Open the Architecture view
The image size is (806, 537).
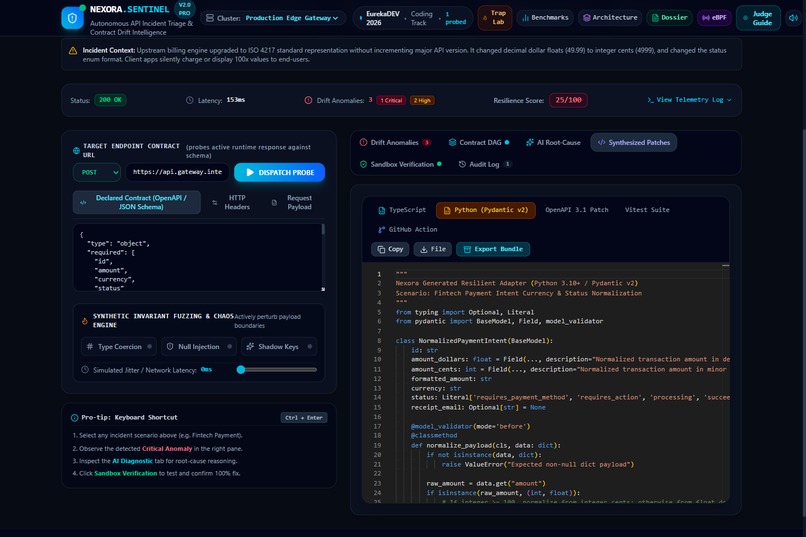(x=610, y=17)
